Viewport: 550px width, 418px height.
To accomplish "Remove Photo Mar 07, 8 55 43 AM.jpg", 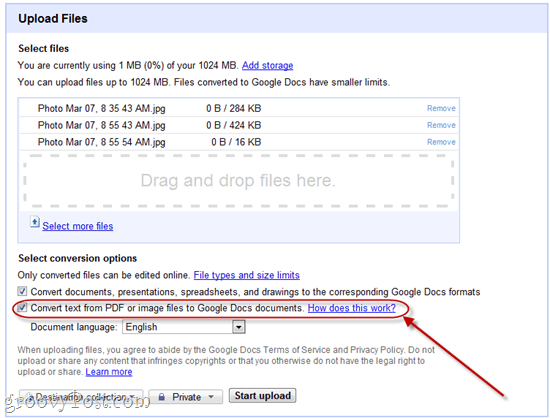I will coord(441,125).
